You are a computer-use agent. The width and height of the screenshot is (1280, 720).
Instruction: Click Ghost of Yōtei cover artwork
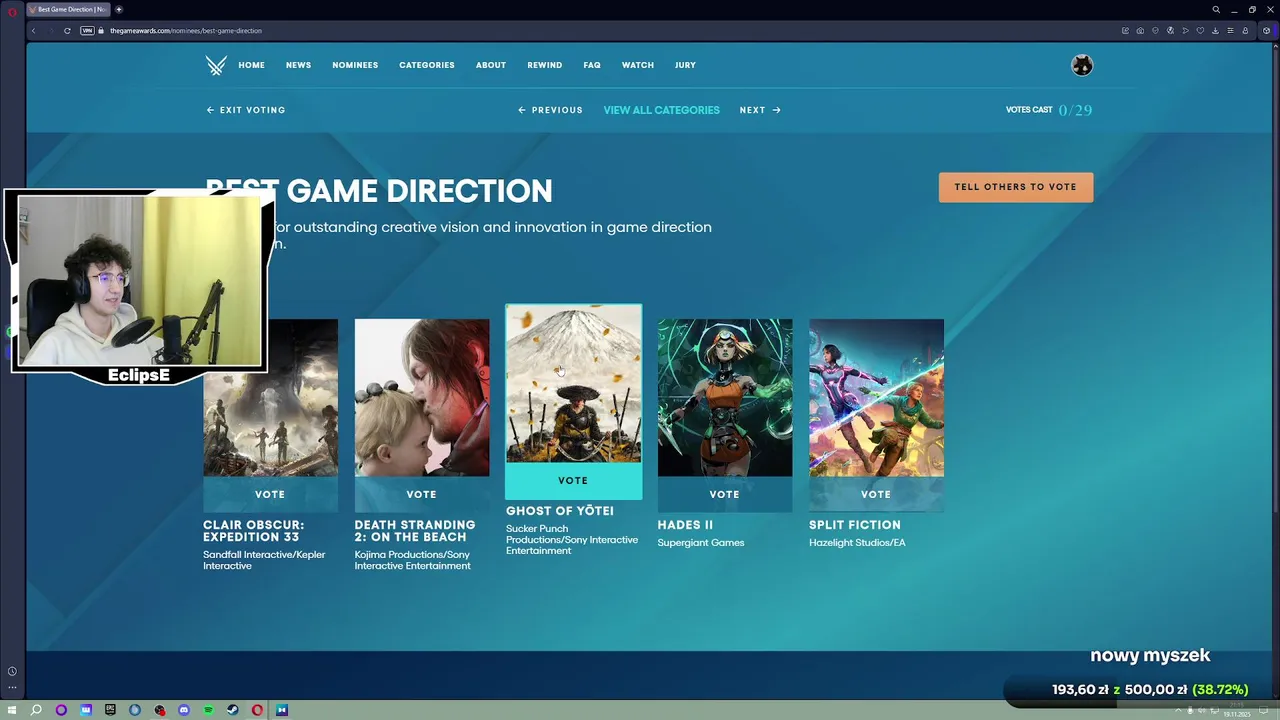click(573, 384)
